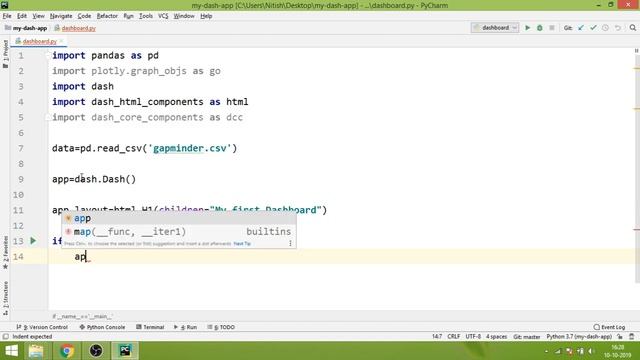Open OBS Studio taskbar icon
The image size is (640, 360).
(96, 351)
